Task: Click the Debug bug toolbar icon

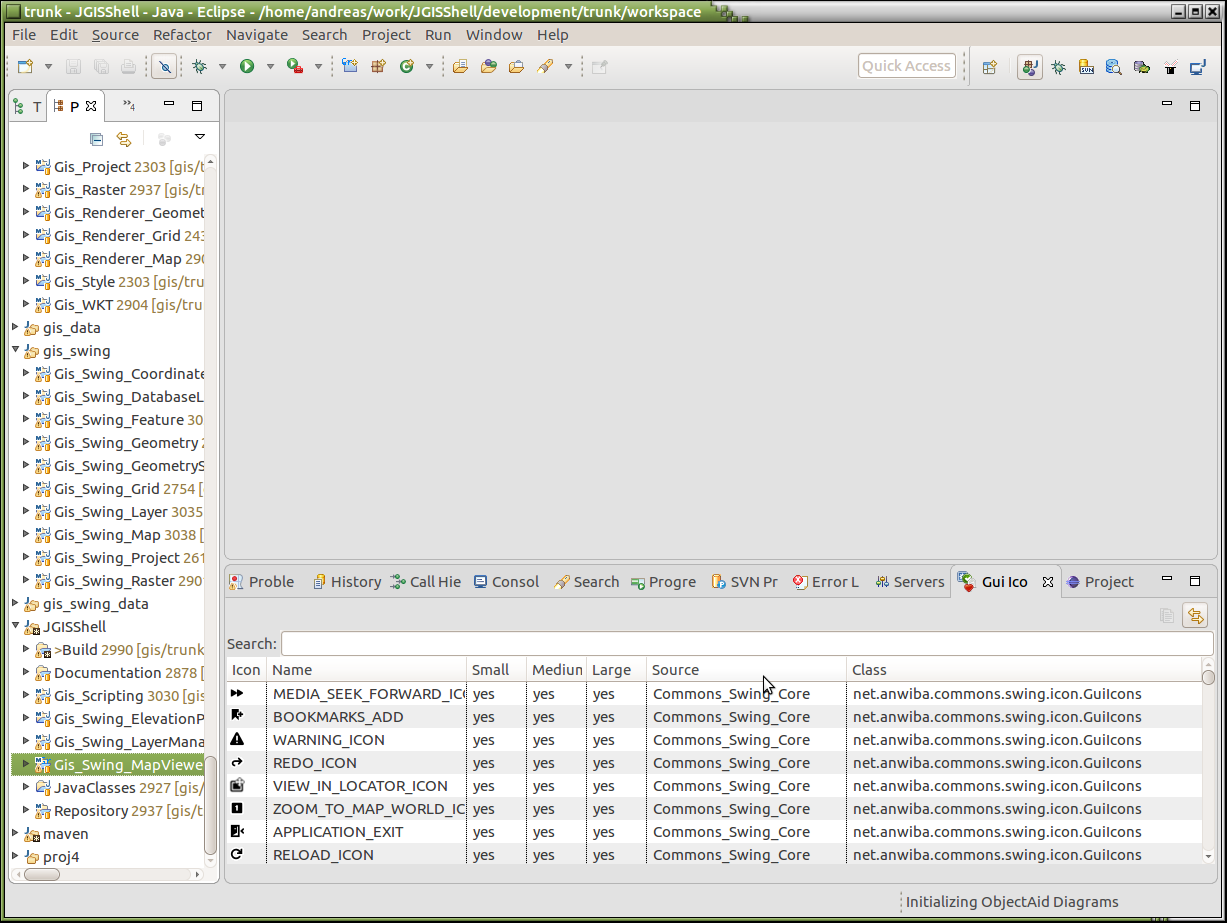Action: [x=200, y=67]
